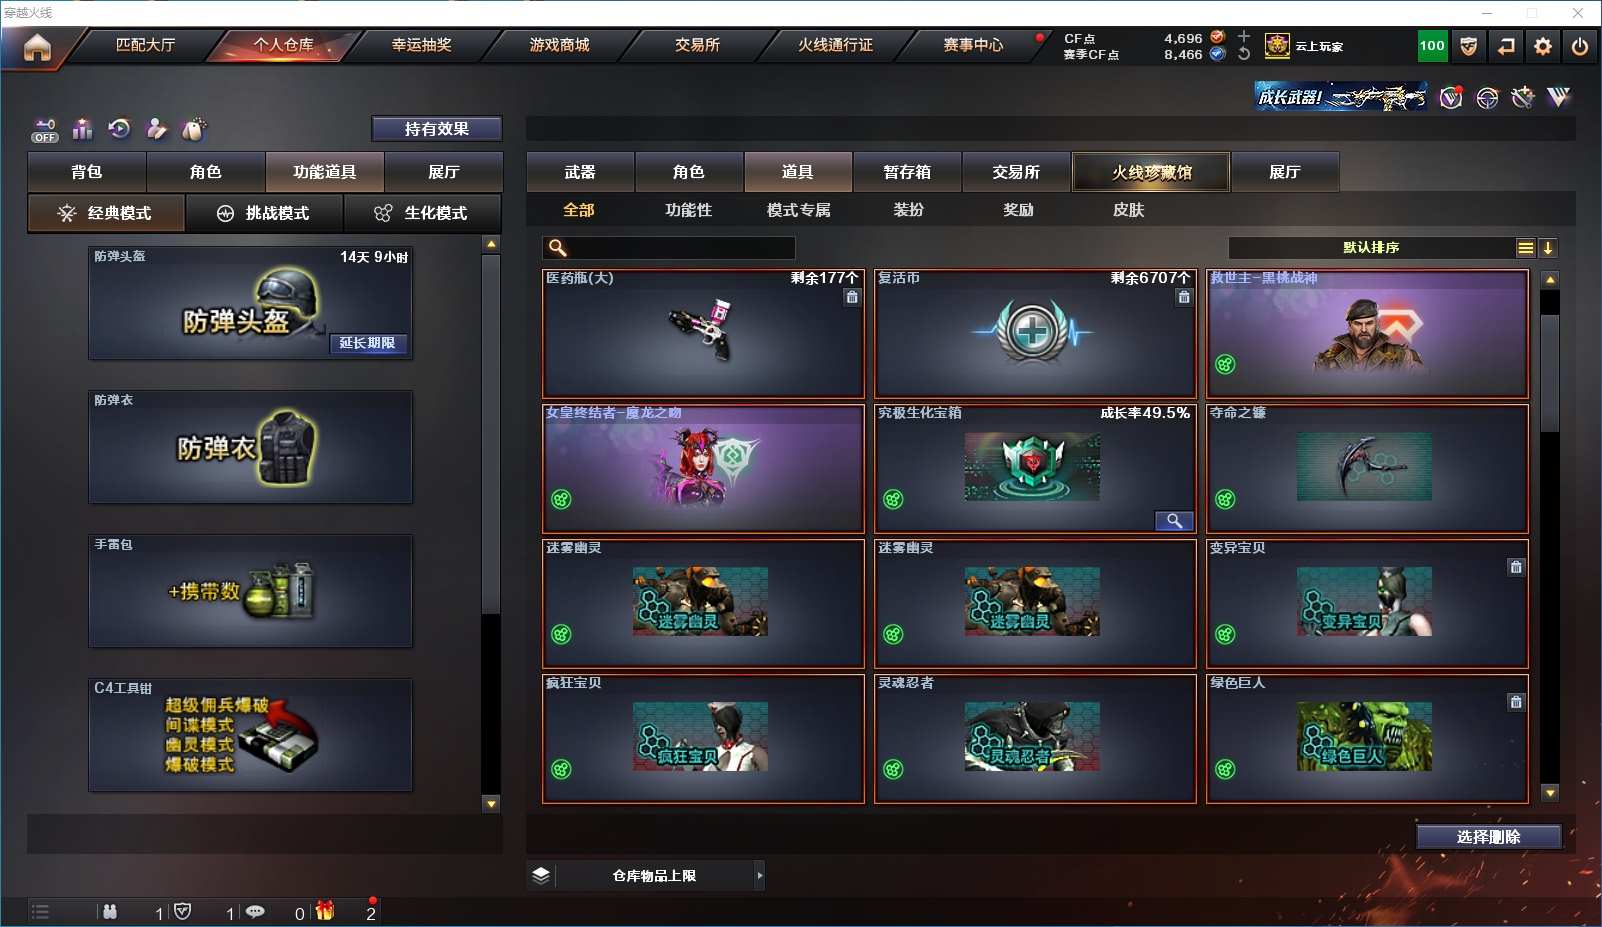The width and height of the screenshot is (1602, 927).
Task: Click the magnifier on 究极生化宝箱
Action: coord(1174,521)
